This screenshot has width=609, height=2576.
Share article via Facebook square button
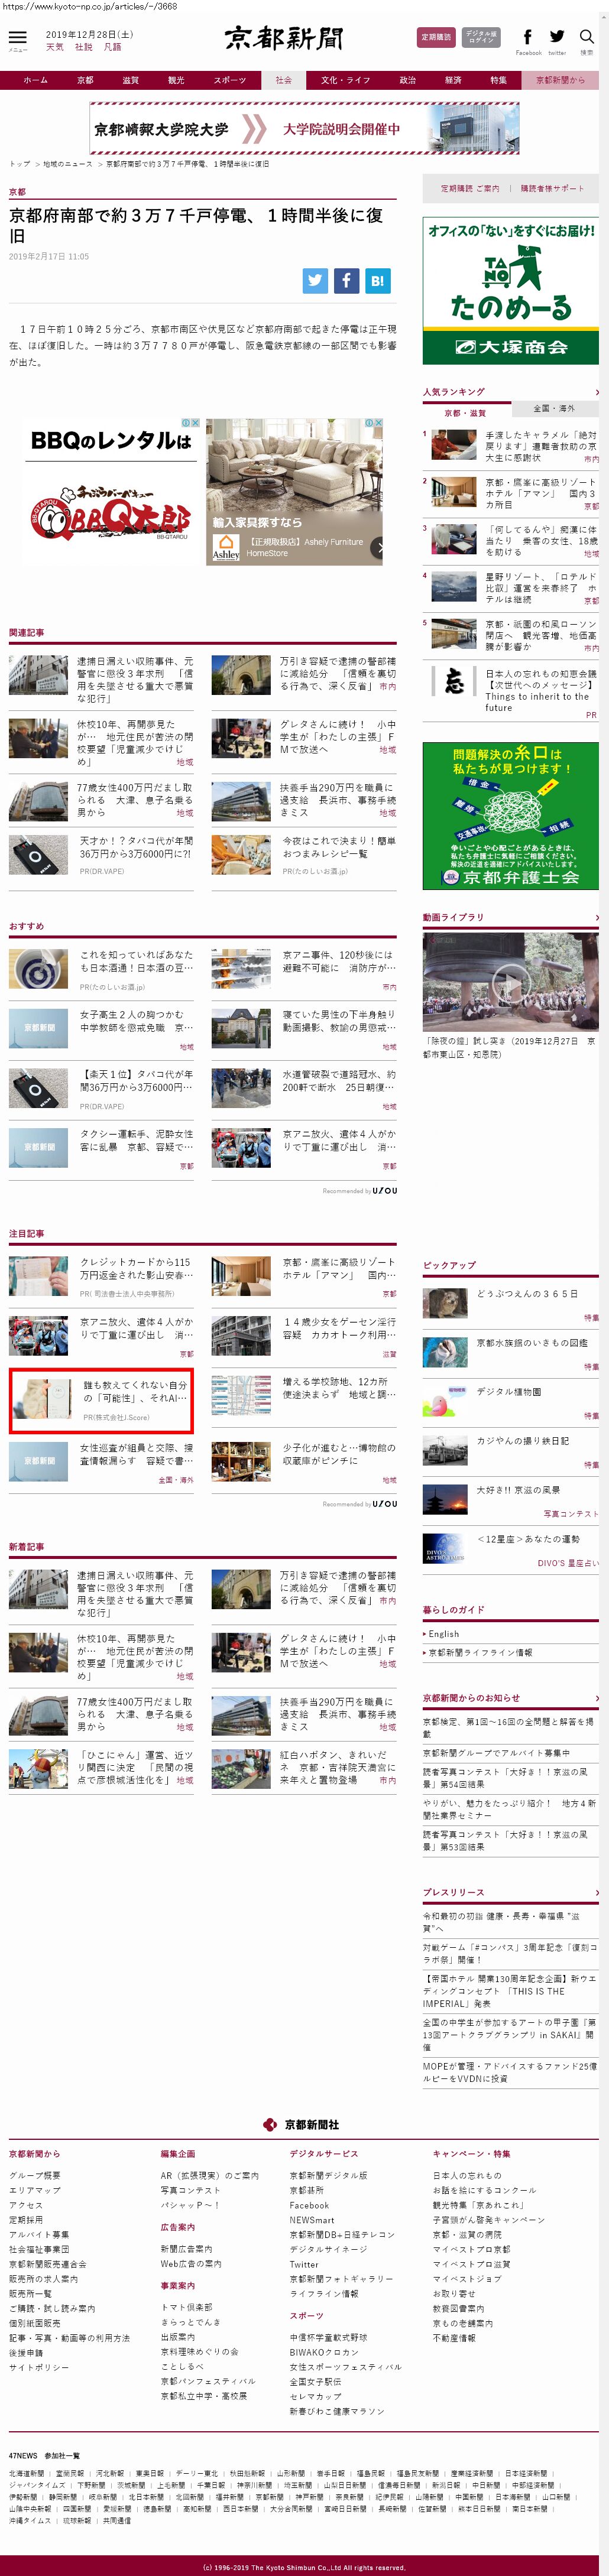[346, 281]
